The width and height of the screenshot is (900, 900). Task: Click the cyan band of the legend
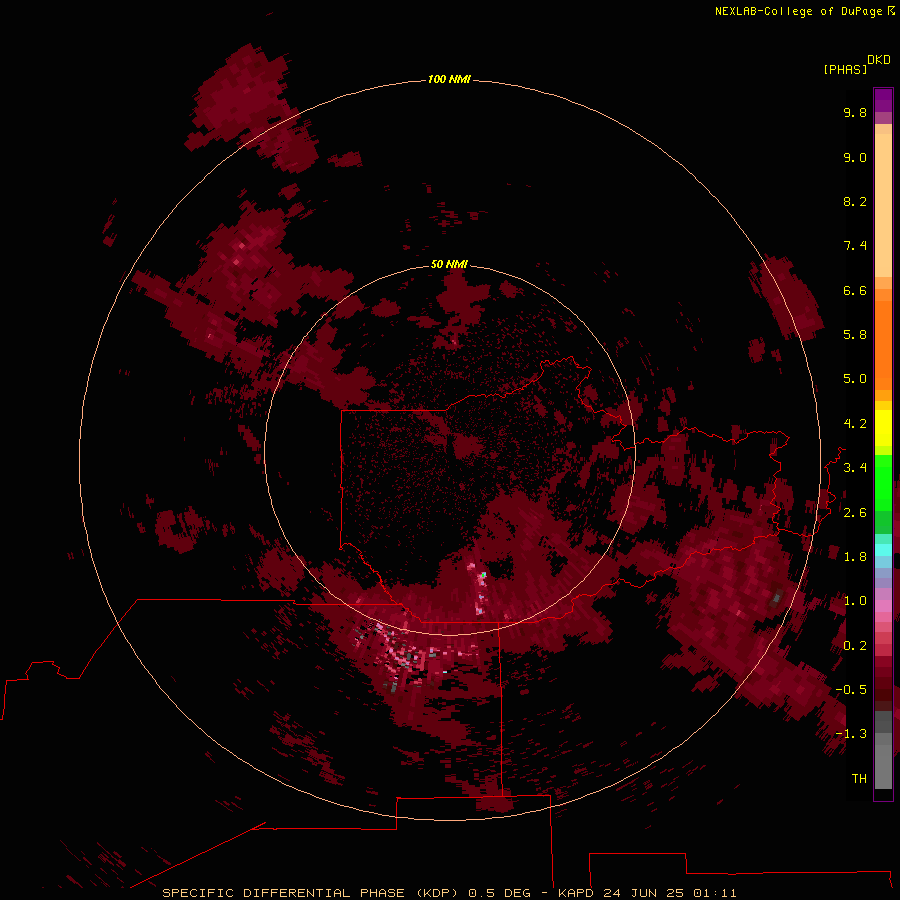coord(883,550)
